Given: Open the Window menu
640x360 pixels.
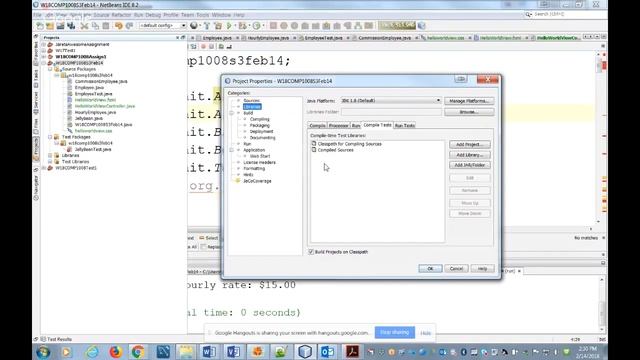Looking at the screenshot, I should pos(221,15).
